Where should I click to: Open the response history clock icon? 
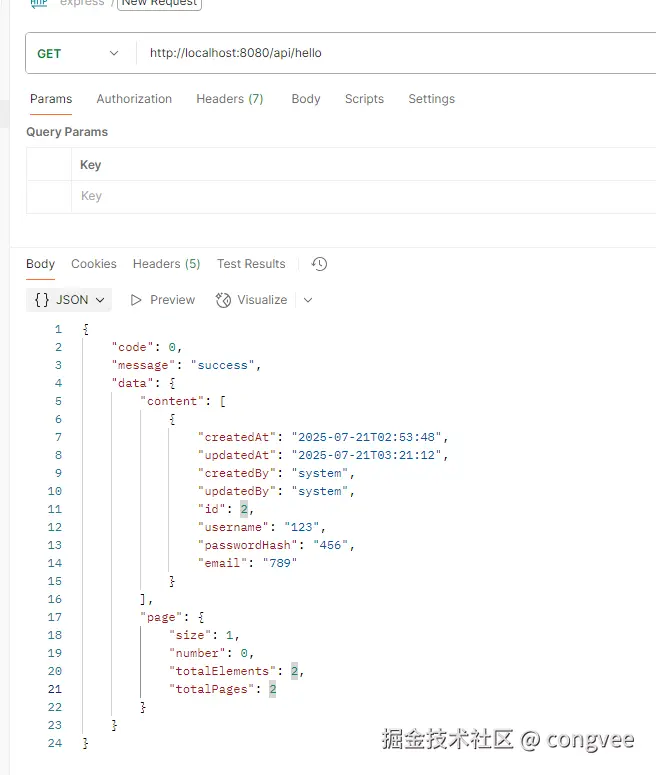click(x=319, y=264)
